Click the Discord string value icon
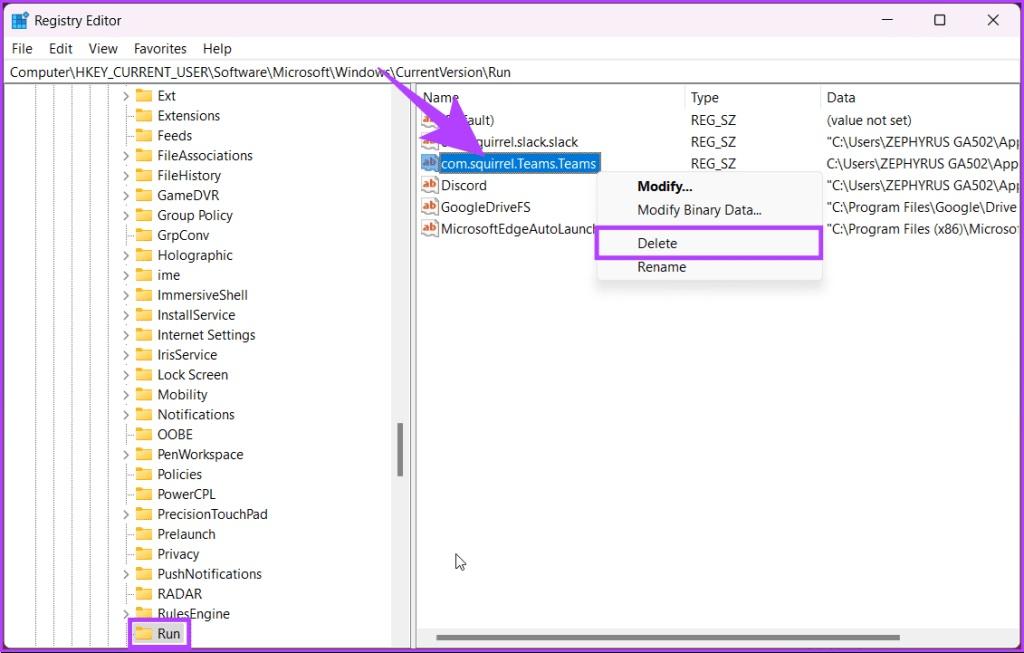This screenshot has width=1024, height=653. (430, 185)
